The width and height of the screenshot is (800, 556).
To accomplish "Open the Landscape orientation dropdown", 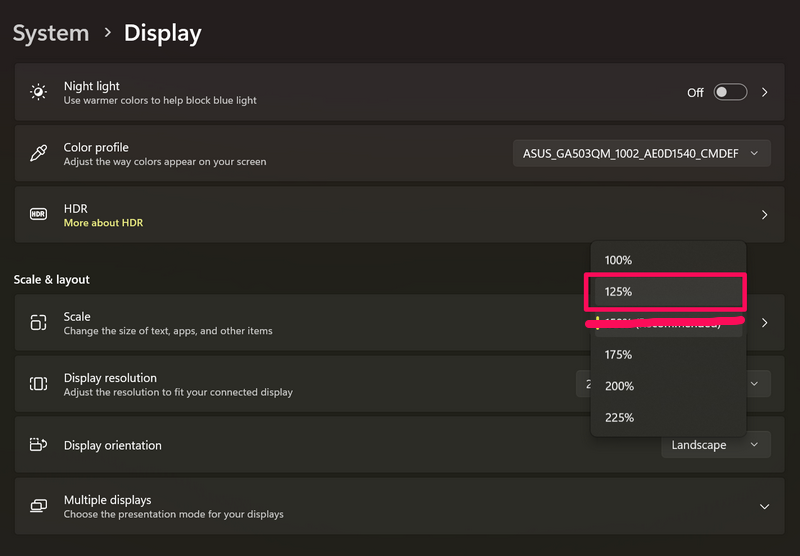I will [x=715, y=445].
